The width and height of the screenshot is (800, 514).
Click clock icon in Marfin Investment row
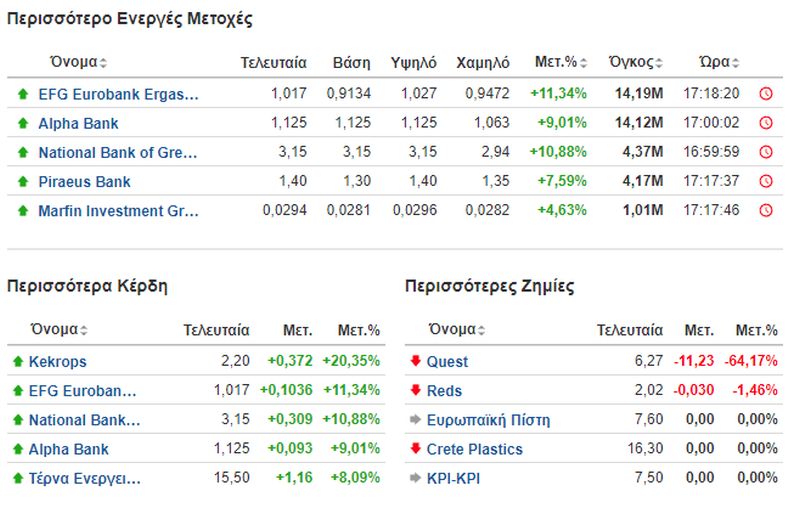click(766, 210)
